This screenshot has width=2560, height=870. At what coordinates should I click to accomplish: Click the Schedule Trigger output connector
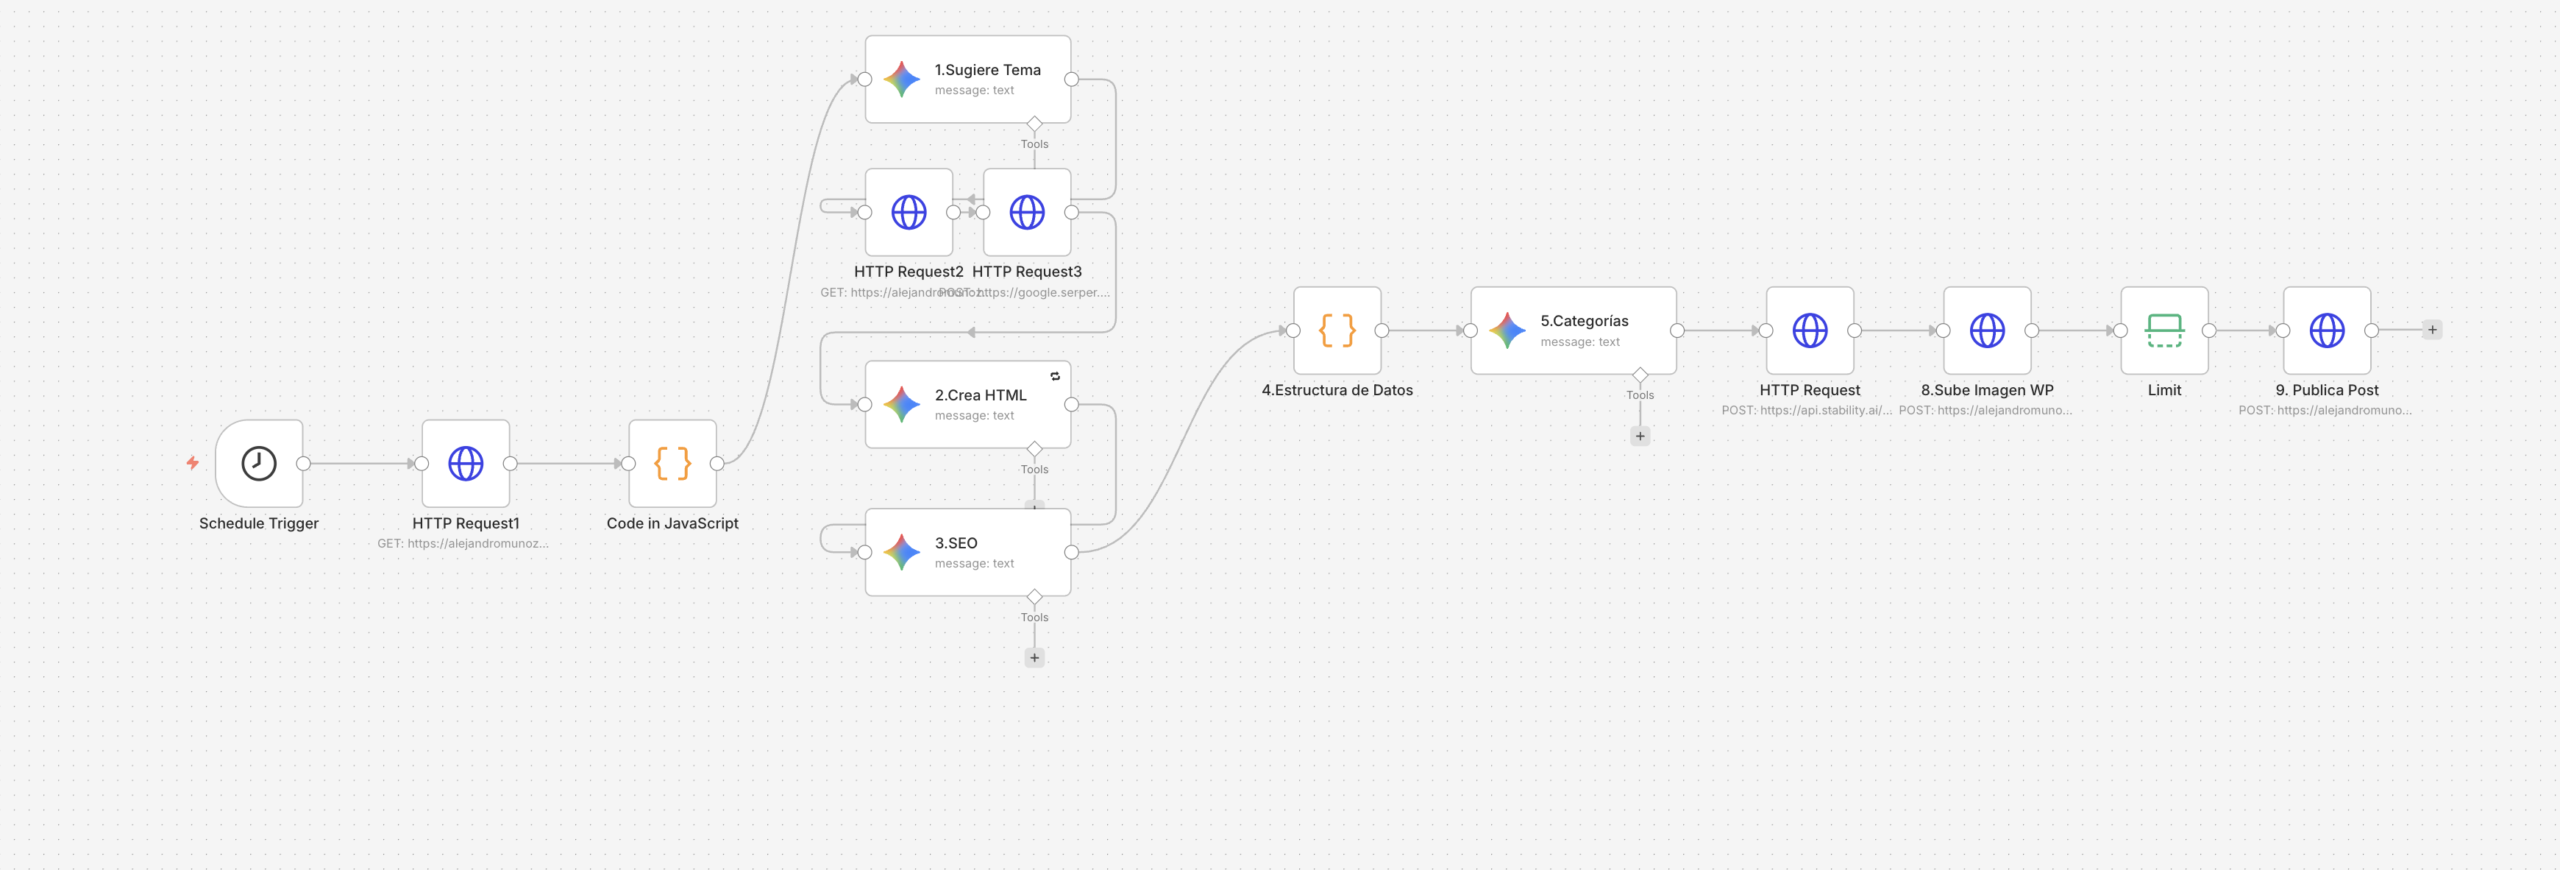(x=303, y=463)
